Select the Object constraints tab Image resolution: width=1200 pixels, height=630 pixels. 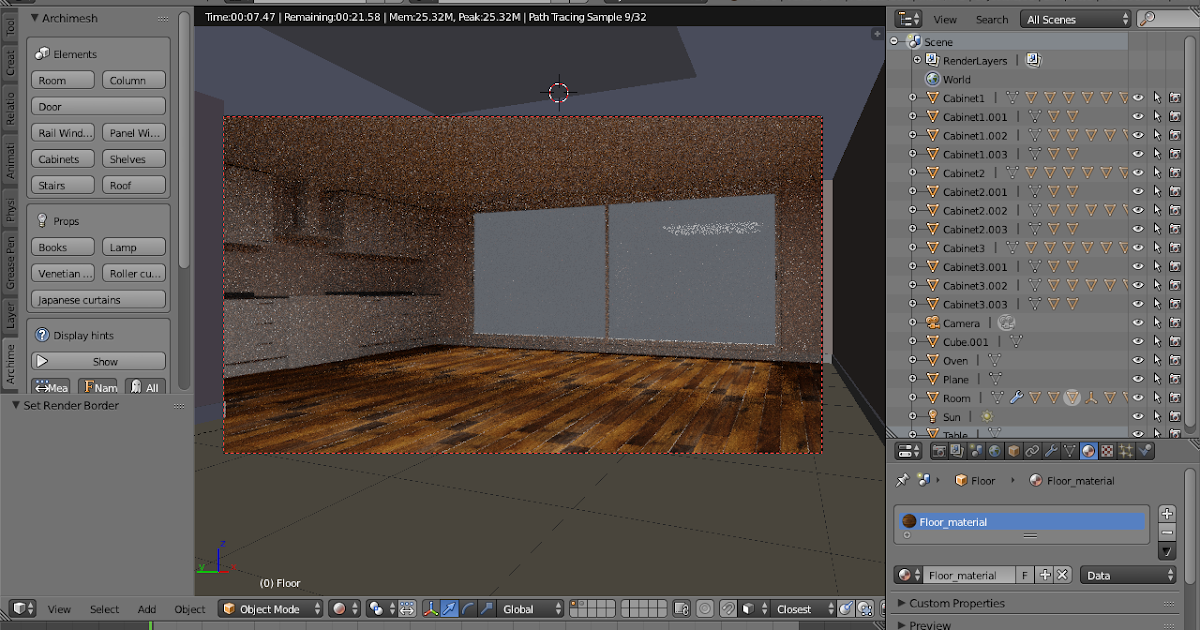(x=1032, y=451)
